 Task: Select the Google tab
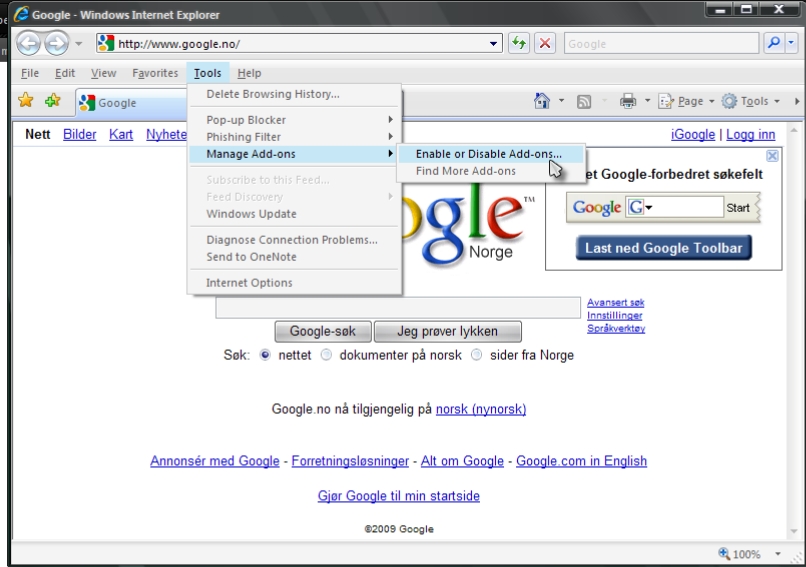coord(131,103)
